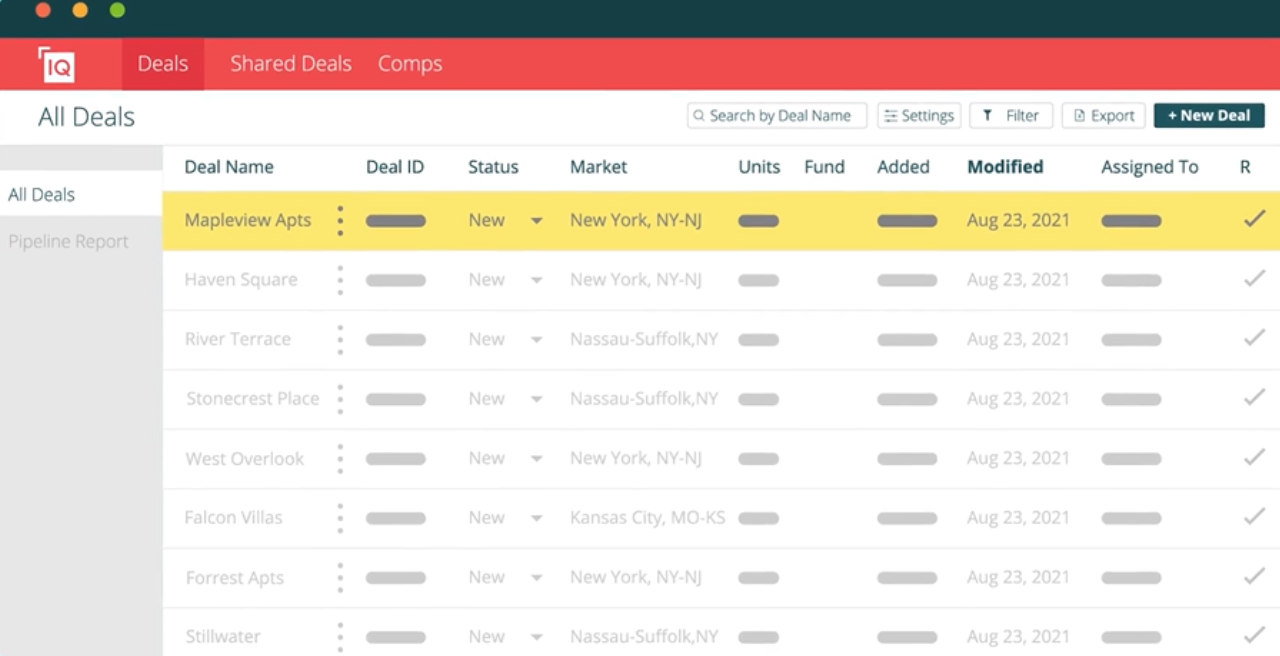Screen dimensions: 1280x656
Task: Open the Settings button
Action: click(x=919, y=116)
